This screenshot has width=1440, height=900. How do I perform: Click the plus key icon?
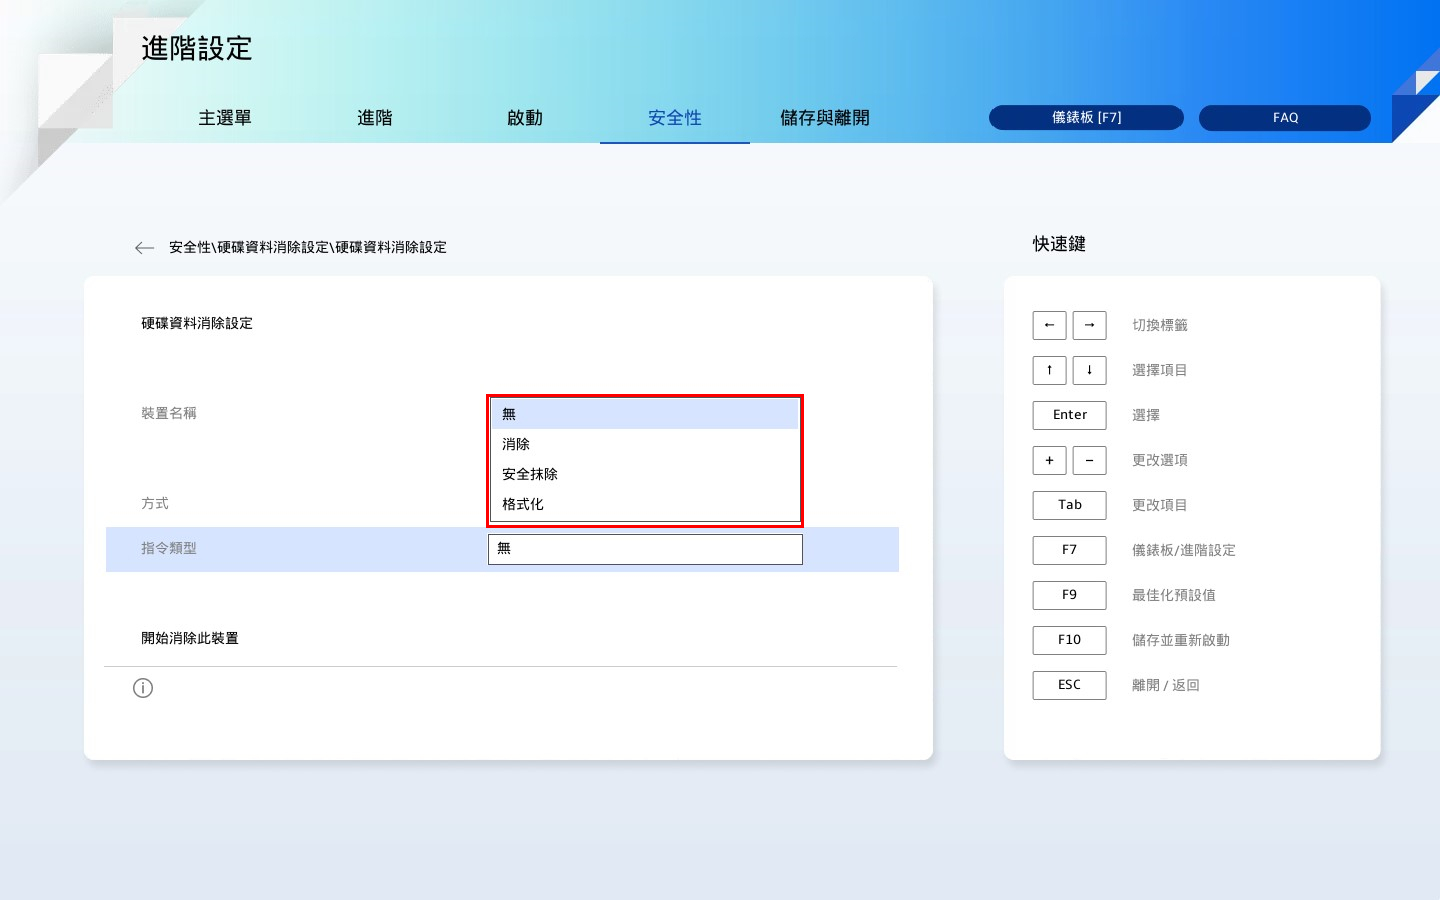1049,460
